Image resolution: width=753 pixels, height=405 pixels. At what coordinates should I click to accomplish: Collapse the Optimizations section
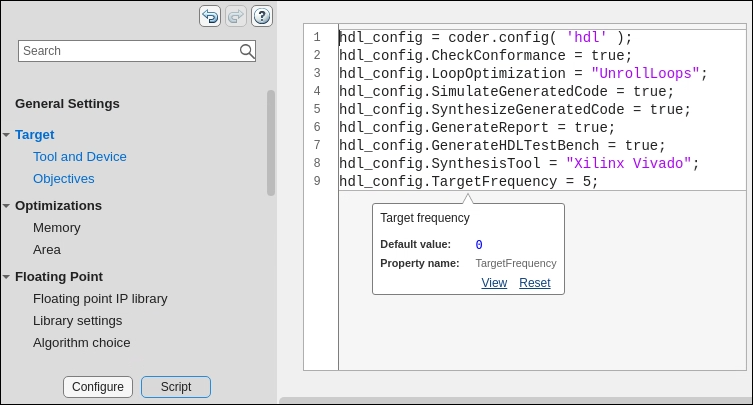pyautogui.click(x=6, y=206)
